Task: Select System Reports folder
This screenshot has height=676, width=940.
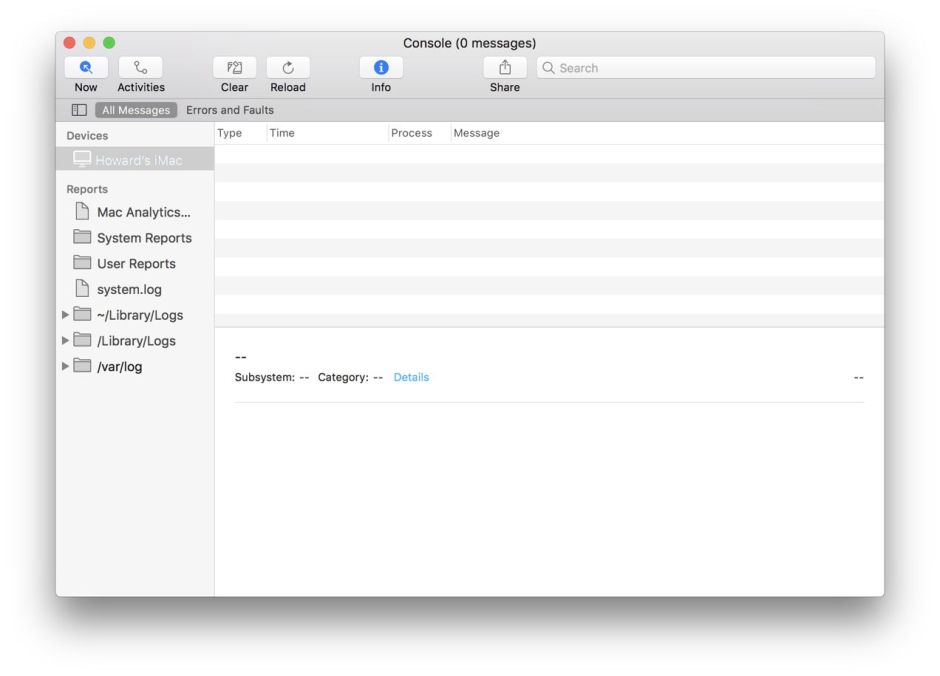Action: click(143, 238)
